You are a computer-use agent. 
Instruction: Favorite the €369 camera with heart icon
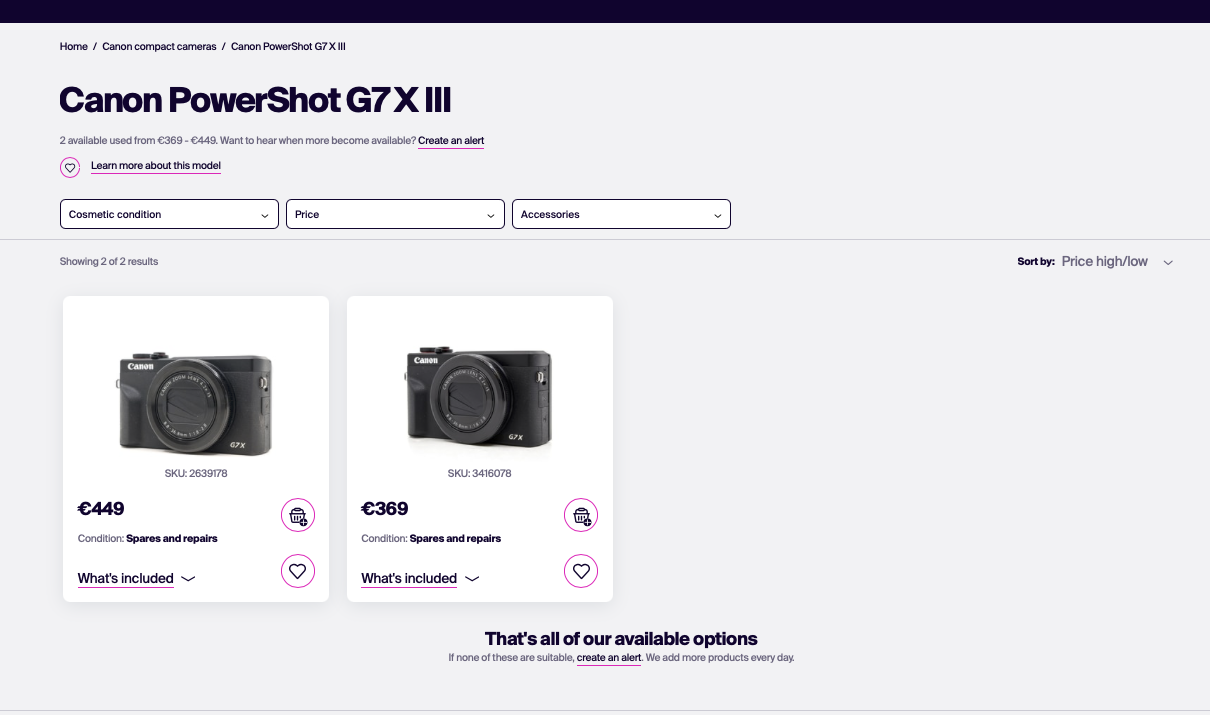pyautogui.click(x=581, y=571)
